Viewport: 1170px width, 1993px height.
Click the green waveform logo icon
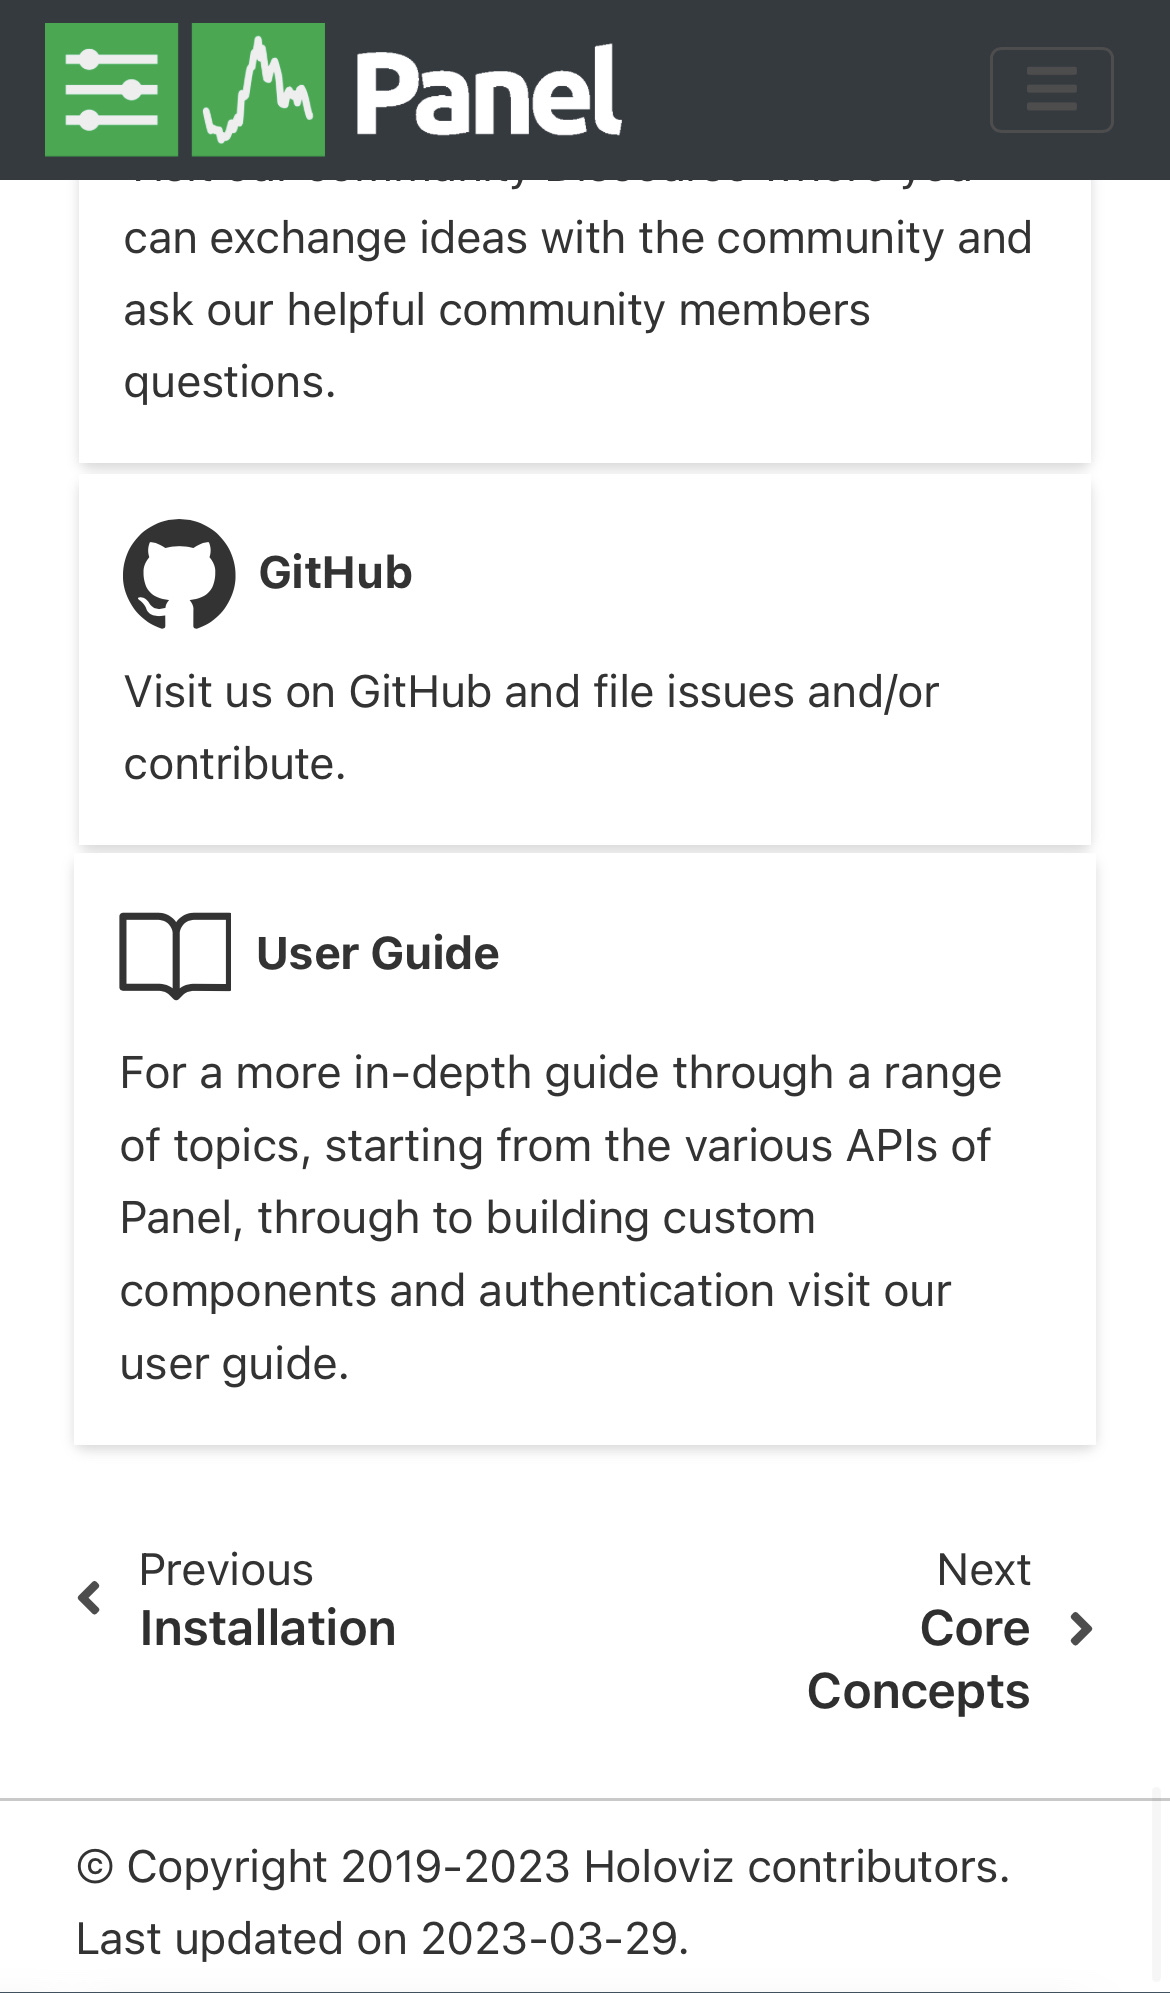pyautogui.click(x=257, y=90)
